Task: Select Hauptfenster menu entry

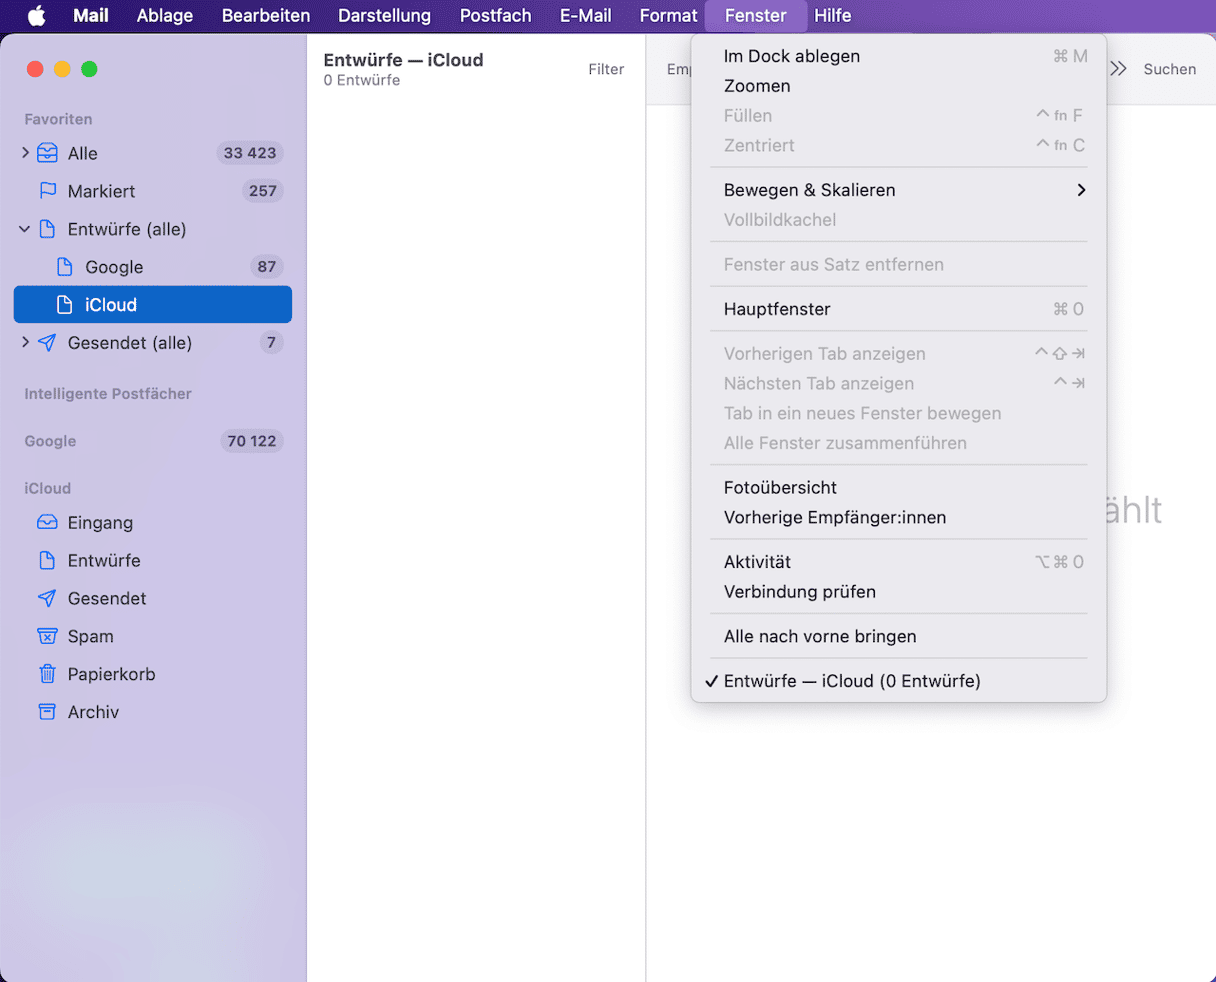Action: (898, 309)
